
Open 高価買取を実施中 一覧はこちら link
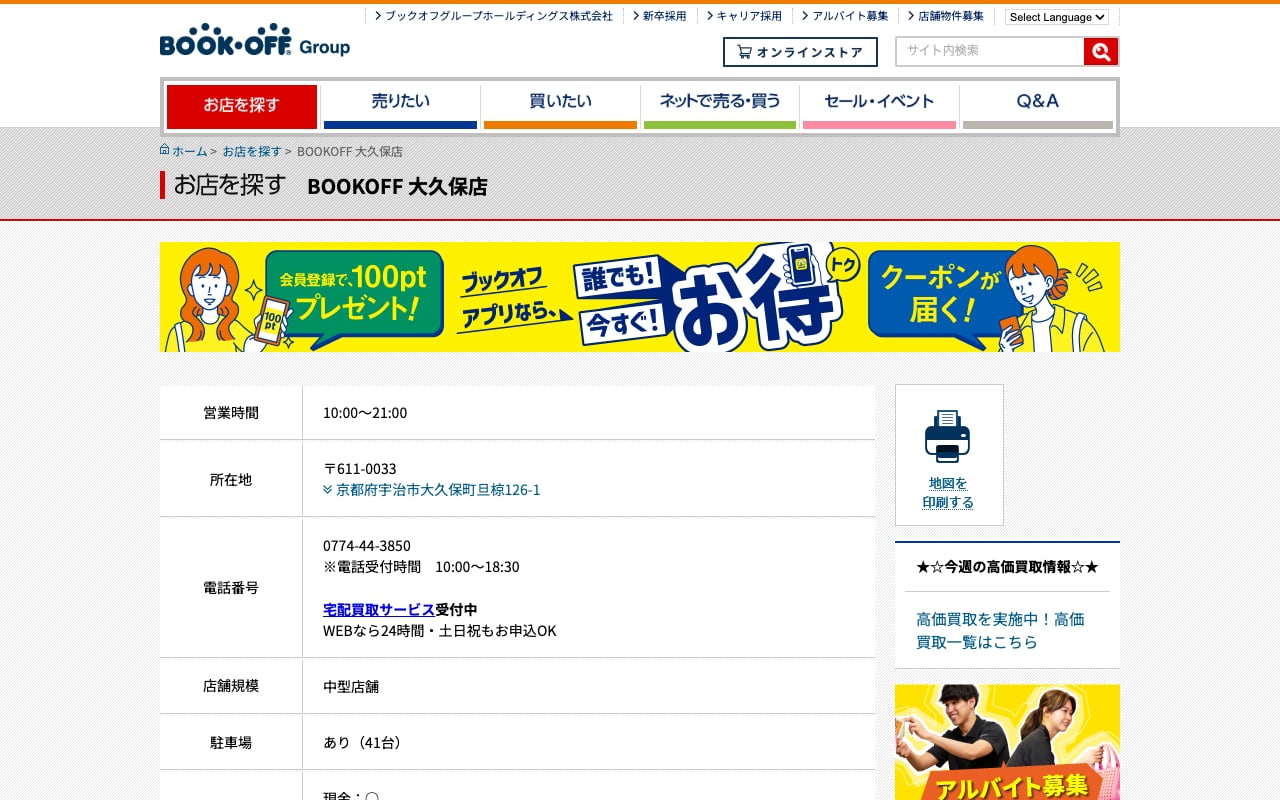pyautogui.click(x=1000, y=631)
